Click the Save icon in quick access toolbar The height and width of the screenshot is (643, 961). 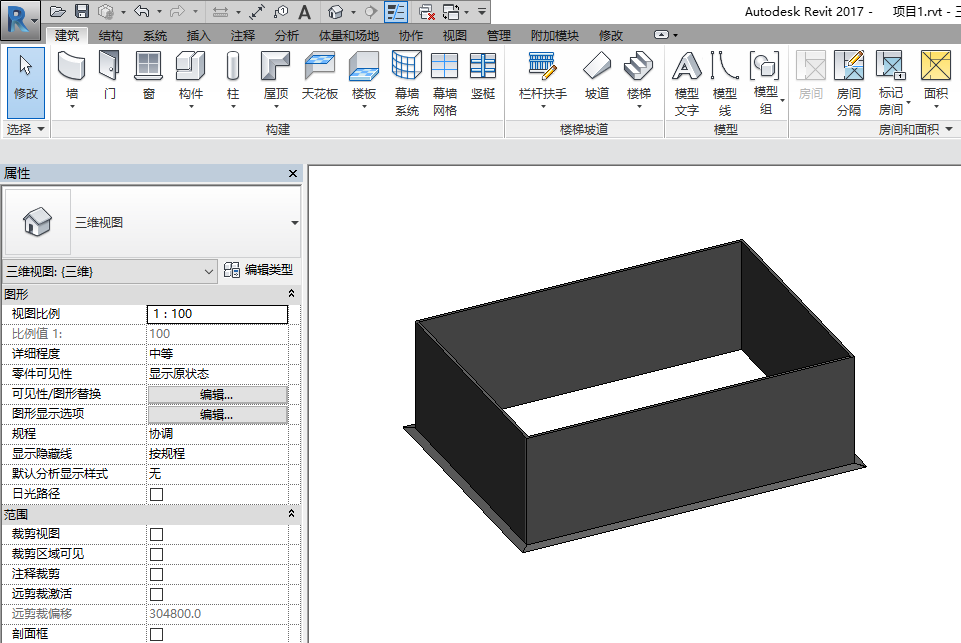click(x=82, y=11)
